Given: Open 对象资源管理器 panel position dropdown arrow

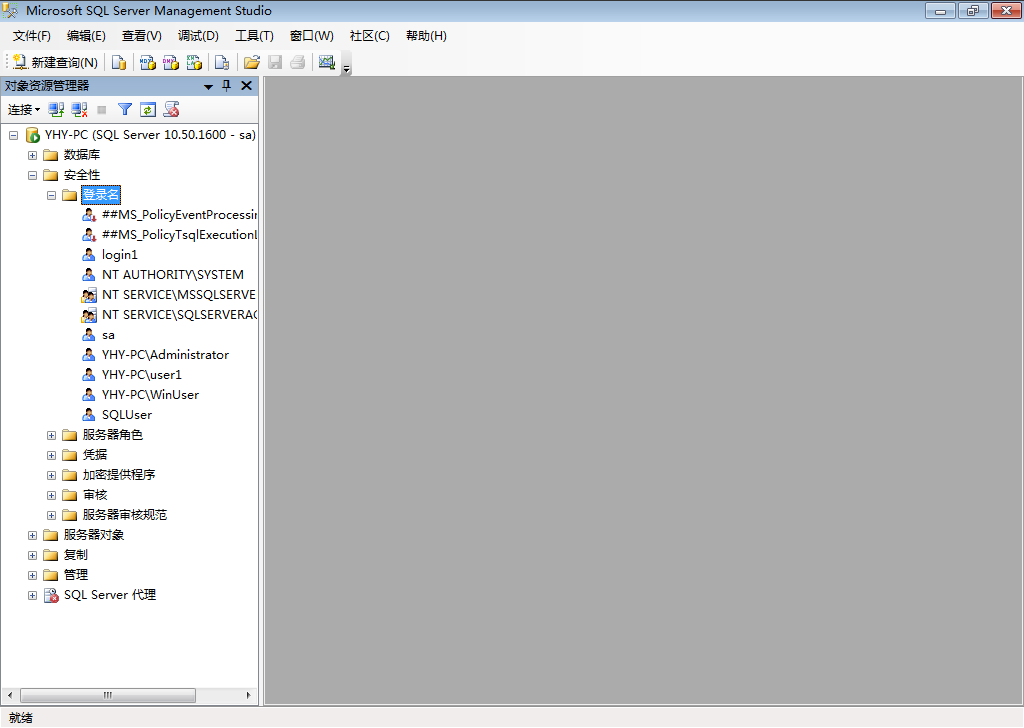Looking at the screenshot, I should pos(208,86).
